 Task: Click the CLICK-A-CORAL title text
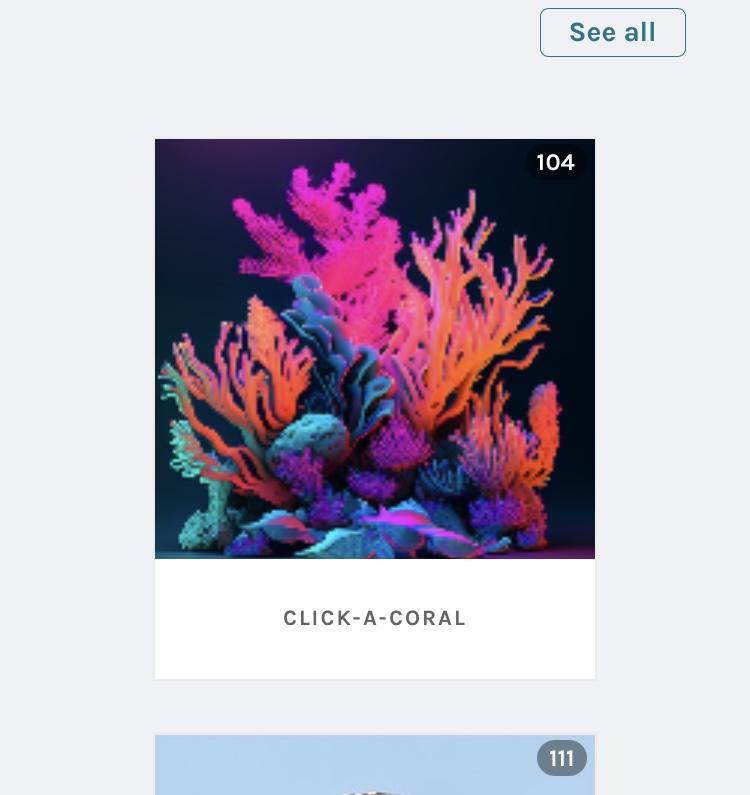(375, 618)
